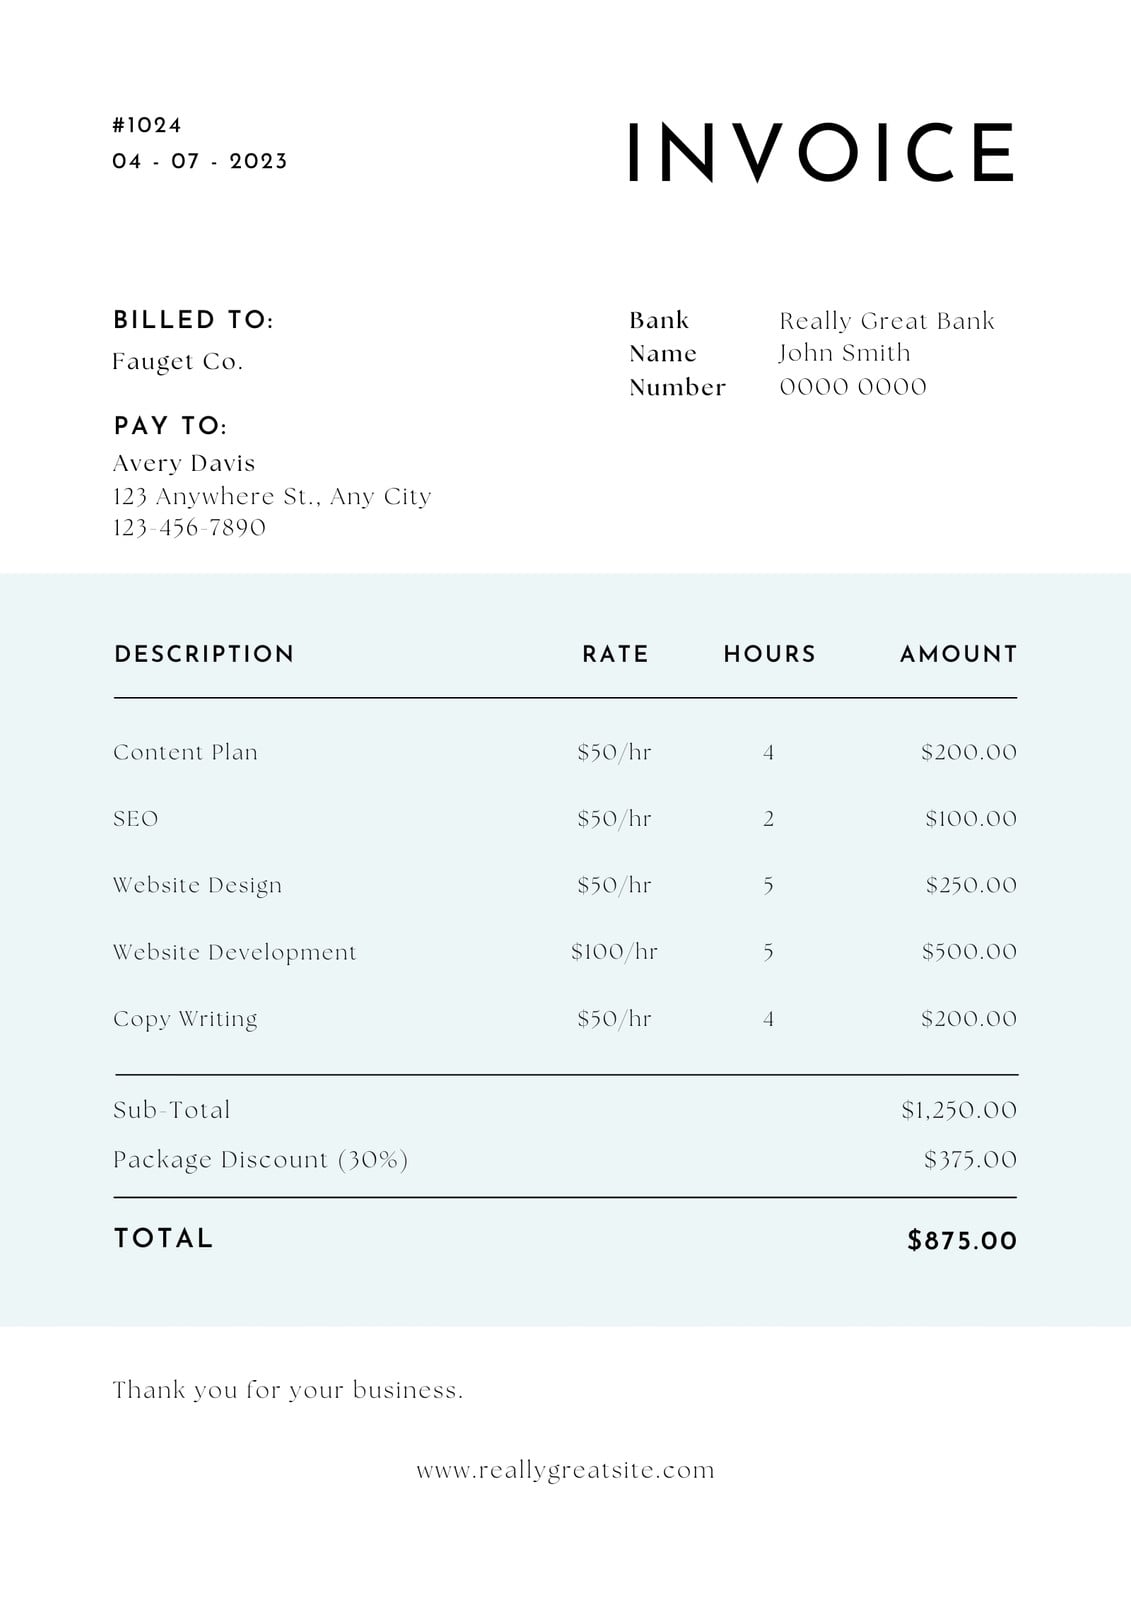Click the $100/hr rate for Website Development
1131x1600 pixels.
click(x=614, y=951)
